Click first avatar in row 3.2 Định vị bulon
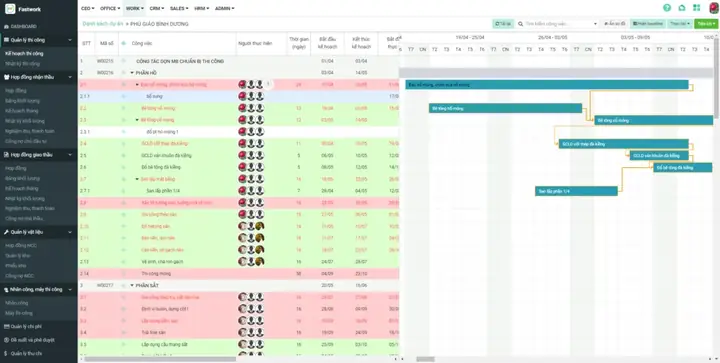The height and width of the screenshot is (363, 720). click(242, 309)
